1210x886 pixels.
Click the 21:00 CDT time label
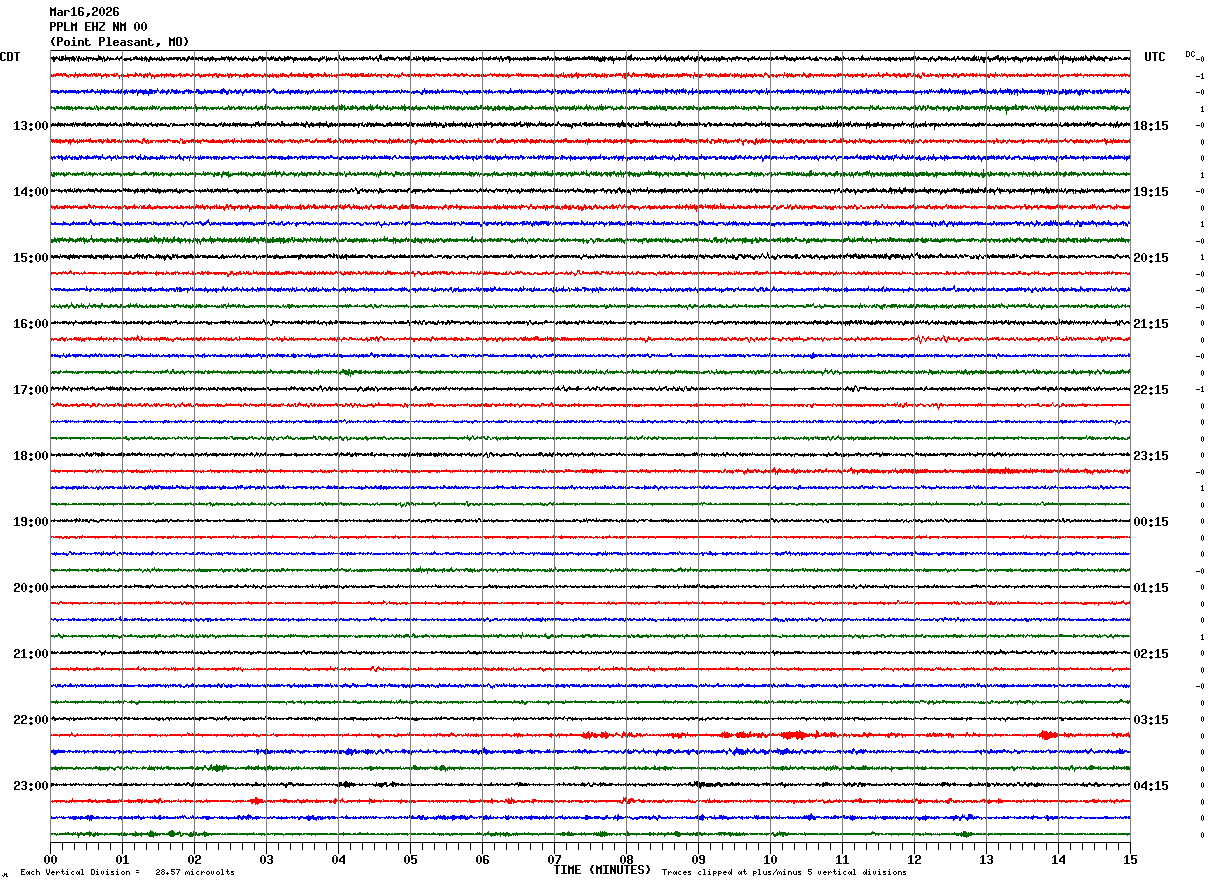(x=30, y=654)
